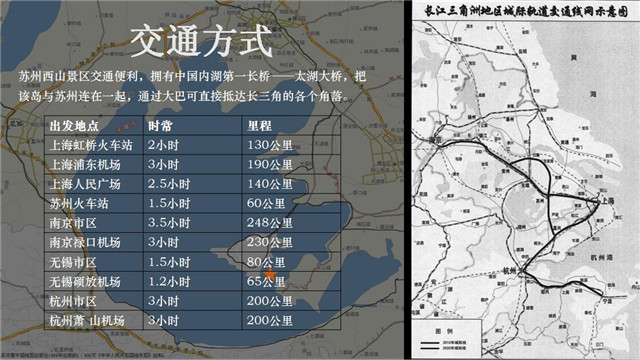640x360 pixels.
Task: Select the 出发地点 header cell
Action: [94, 125]
